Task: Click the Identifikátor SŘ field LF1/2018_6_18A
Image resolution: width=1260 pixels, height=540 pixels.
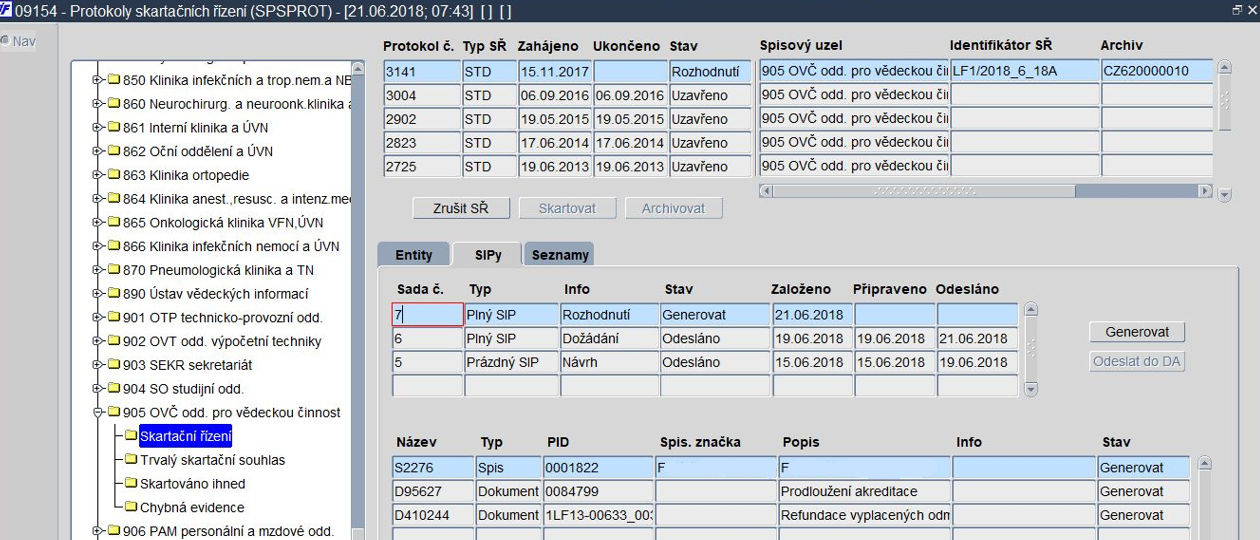Action: click(1024, 72)
